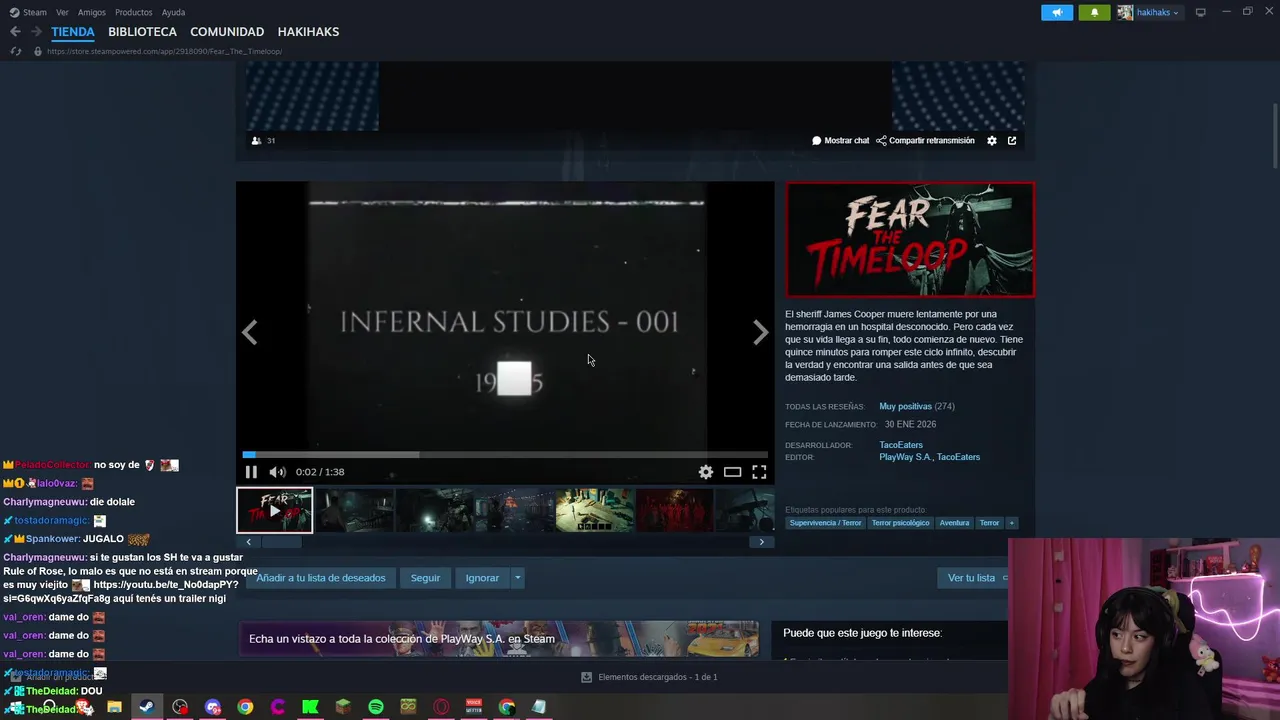Open the Amigos menu

click(92, 12)
